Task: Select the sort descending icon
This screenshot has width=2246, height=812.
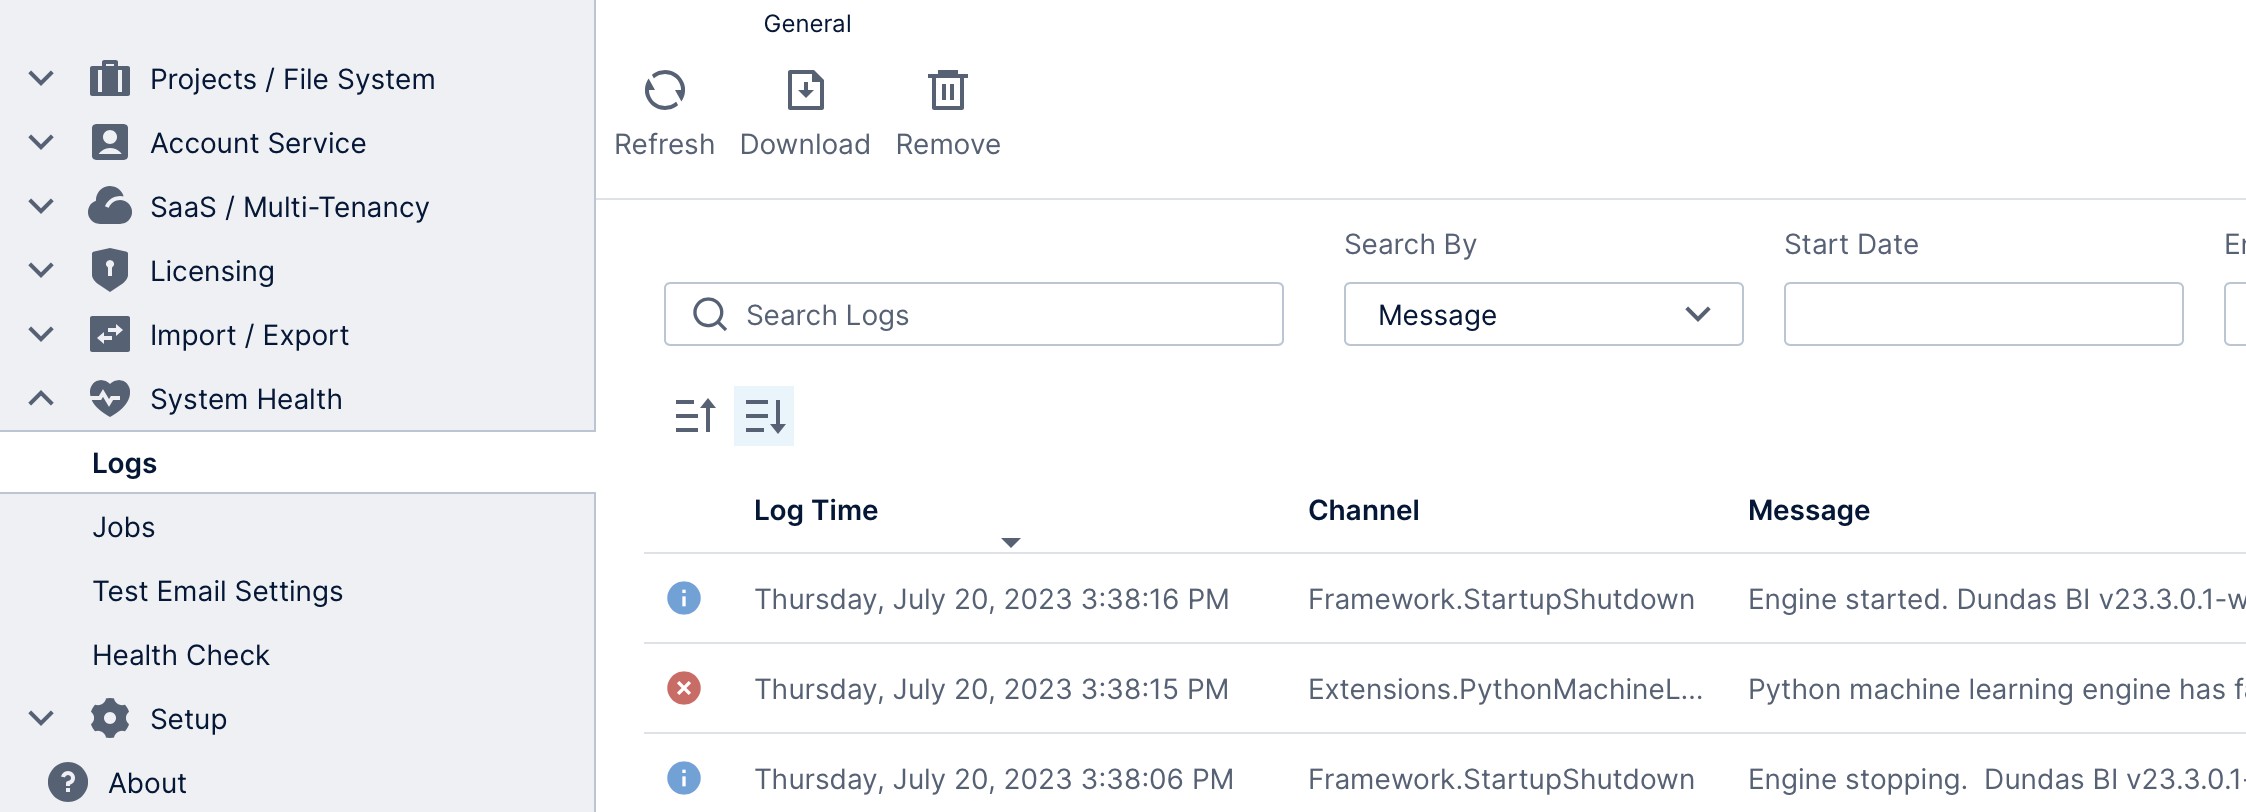Action: pos(763,415)
